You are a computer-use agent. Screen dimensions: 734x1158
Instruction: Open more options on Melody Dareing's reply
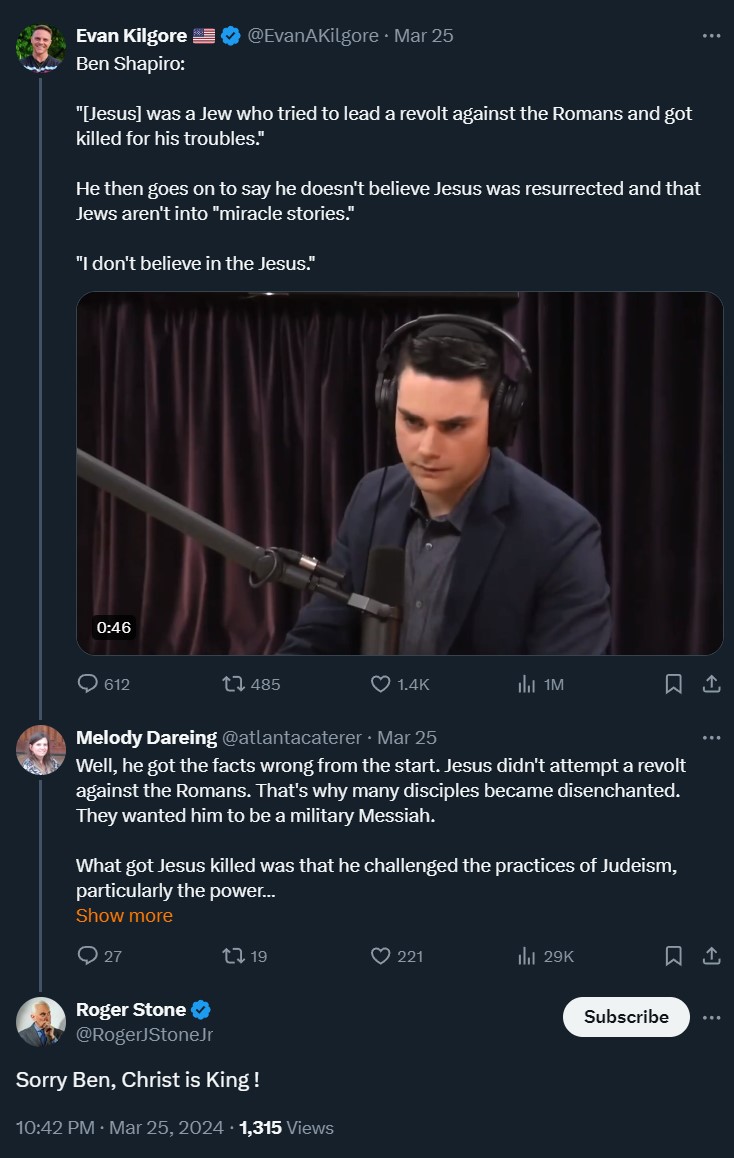click(711, 738)
